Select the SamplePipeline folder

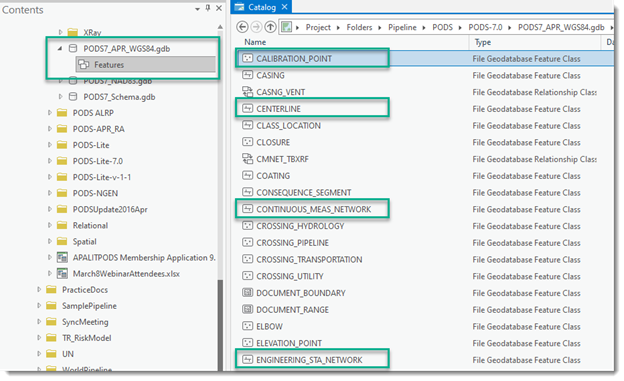pos(89,306)
